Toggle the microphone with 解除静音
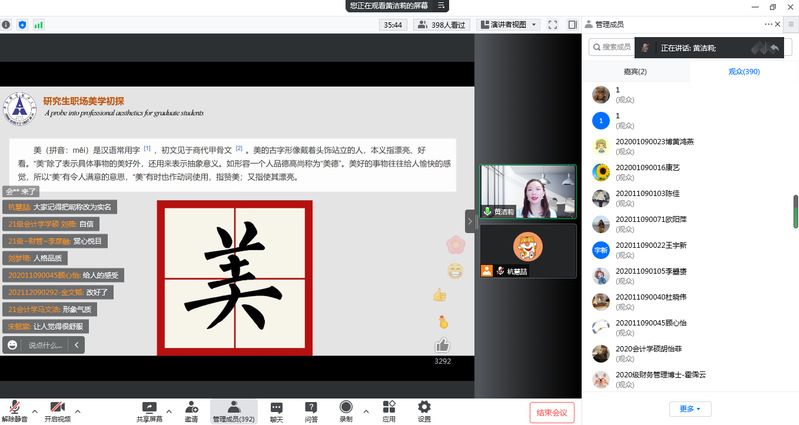 point(14,410)
